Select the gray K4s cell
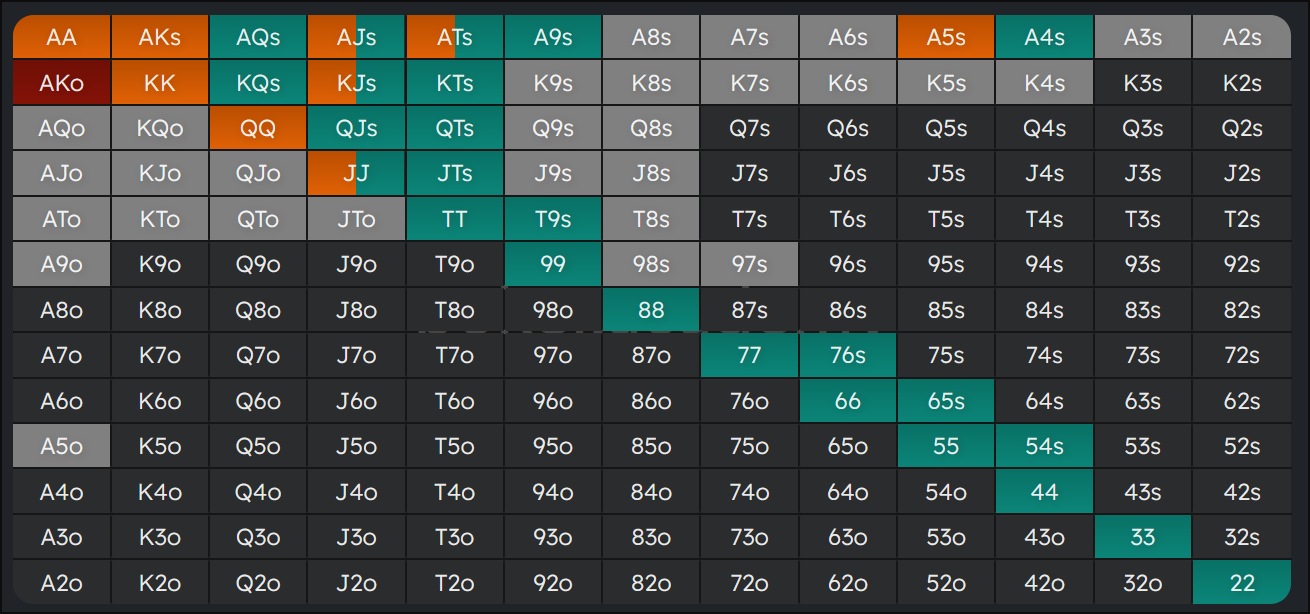 pos(1044,83)
